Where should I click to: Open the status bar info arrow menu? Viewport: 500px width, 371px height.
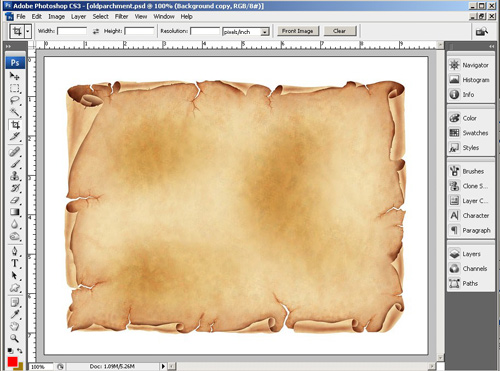(163, 366)
